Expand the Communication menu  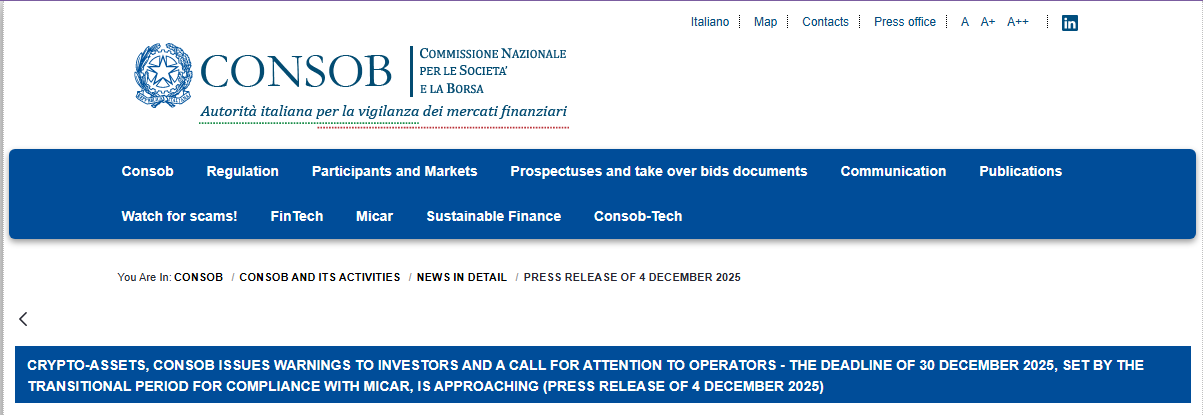[893, 171]
